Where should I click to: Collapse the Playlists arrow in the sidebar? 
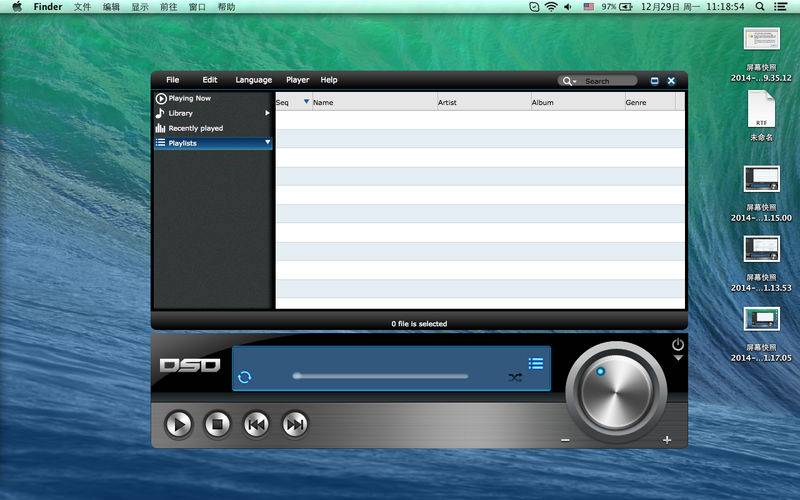click(267, 142)
